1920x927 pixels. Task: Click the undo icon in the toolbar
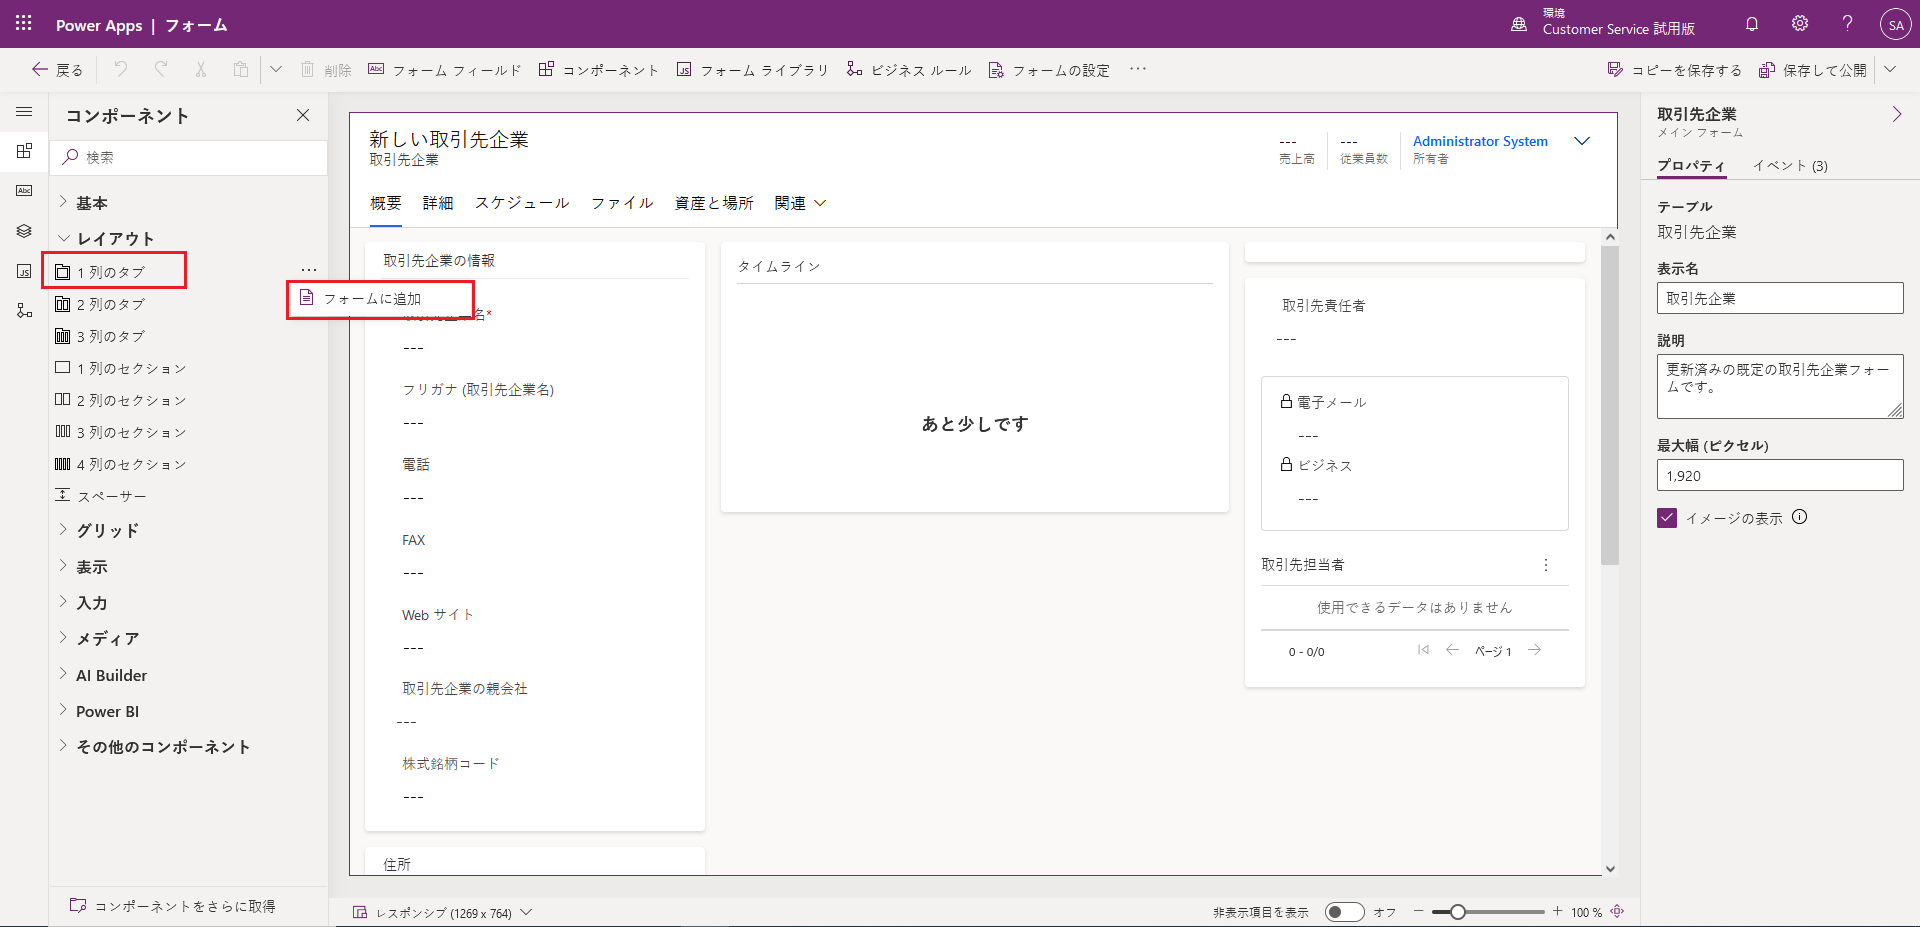[119, 69]
